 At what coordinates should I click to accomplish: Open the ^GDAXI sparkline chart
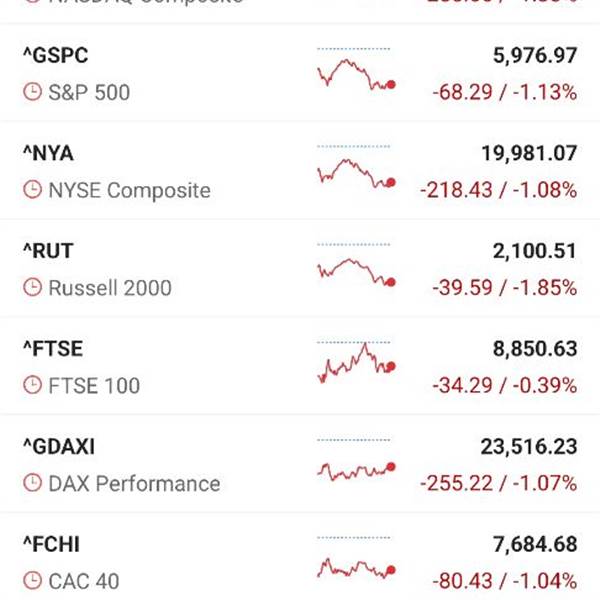(x=356, y=460)
